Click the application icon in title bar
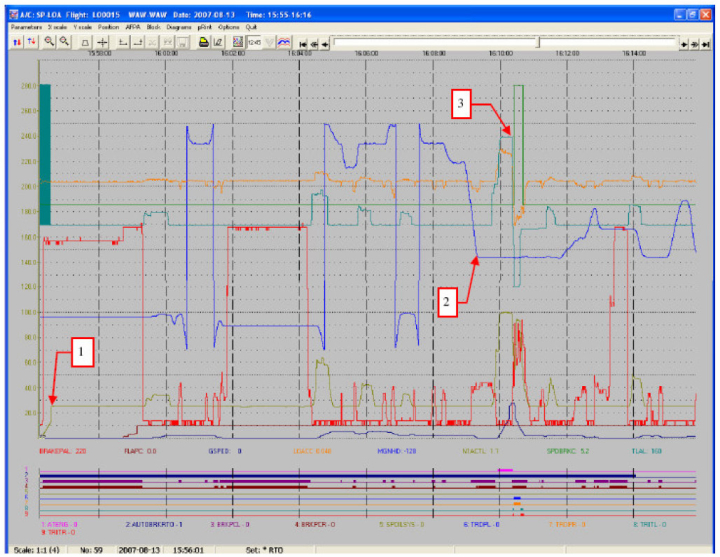The width and height of the screenshot is (720, 557). pos(14,15)
